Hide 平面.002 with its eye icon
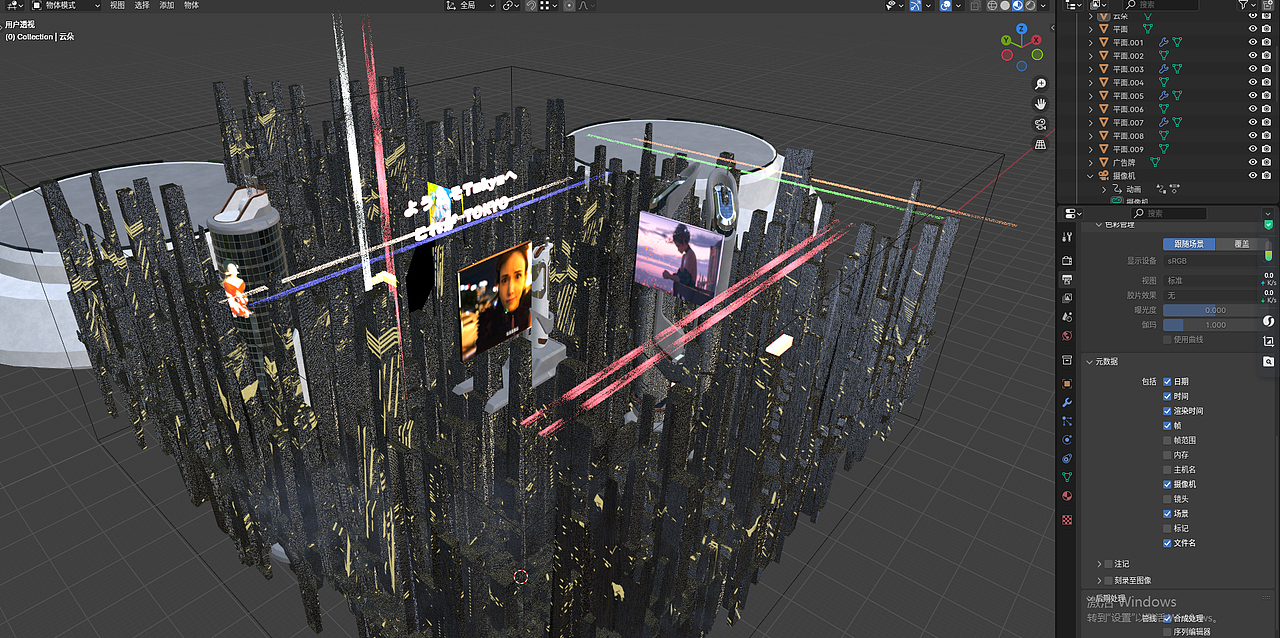The height and width of the screenshot is (638, 1280). click(x=1252, y=55)
